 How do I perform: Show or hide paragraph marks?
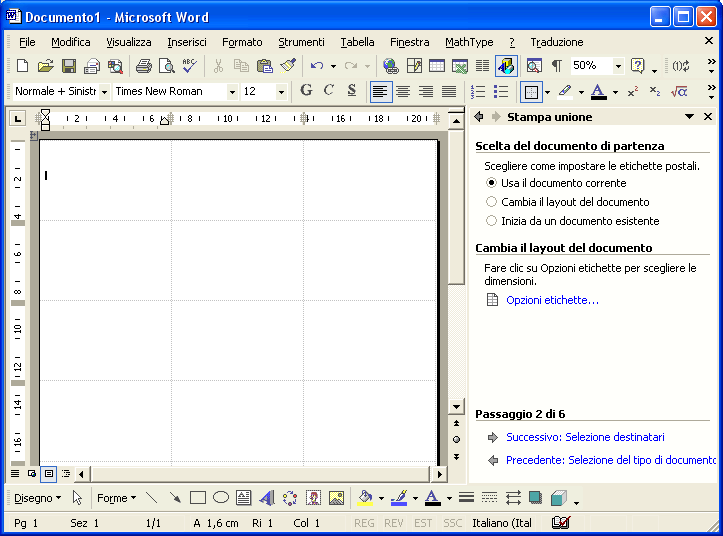pyautogui.click(x=557, y=66)
